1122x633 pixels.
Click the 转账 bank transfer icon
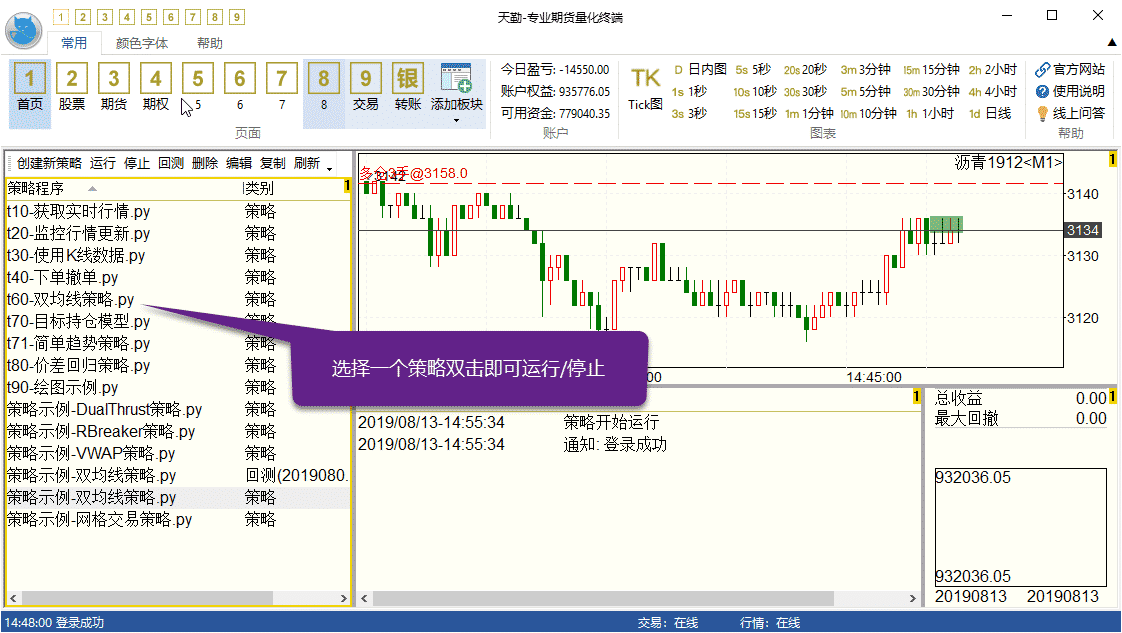click(408, 79)
